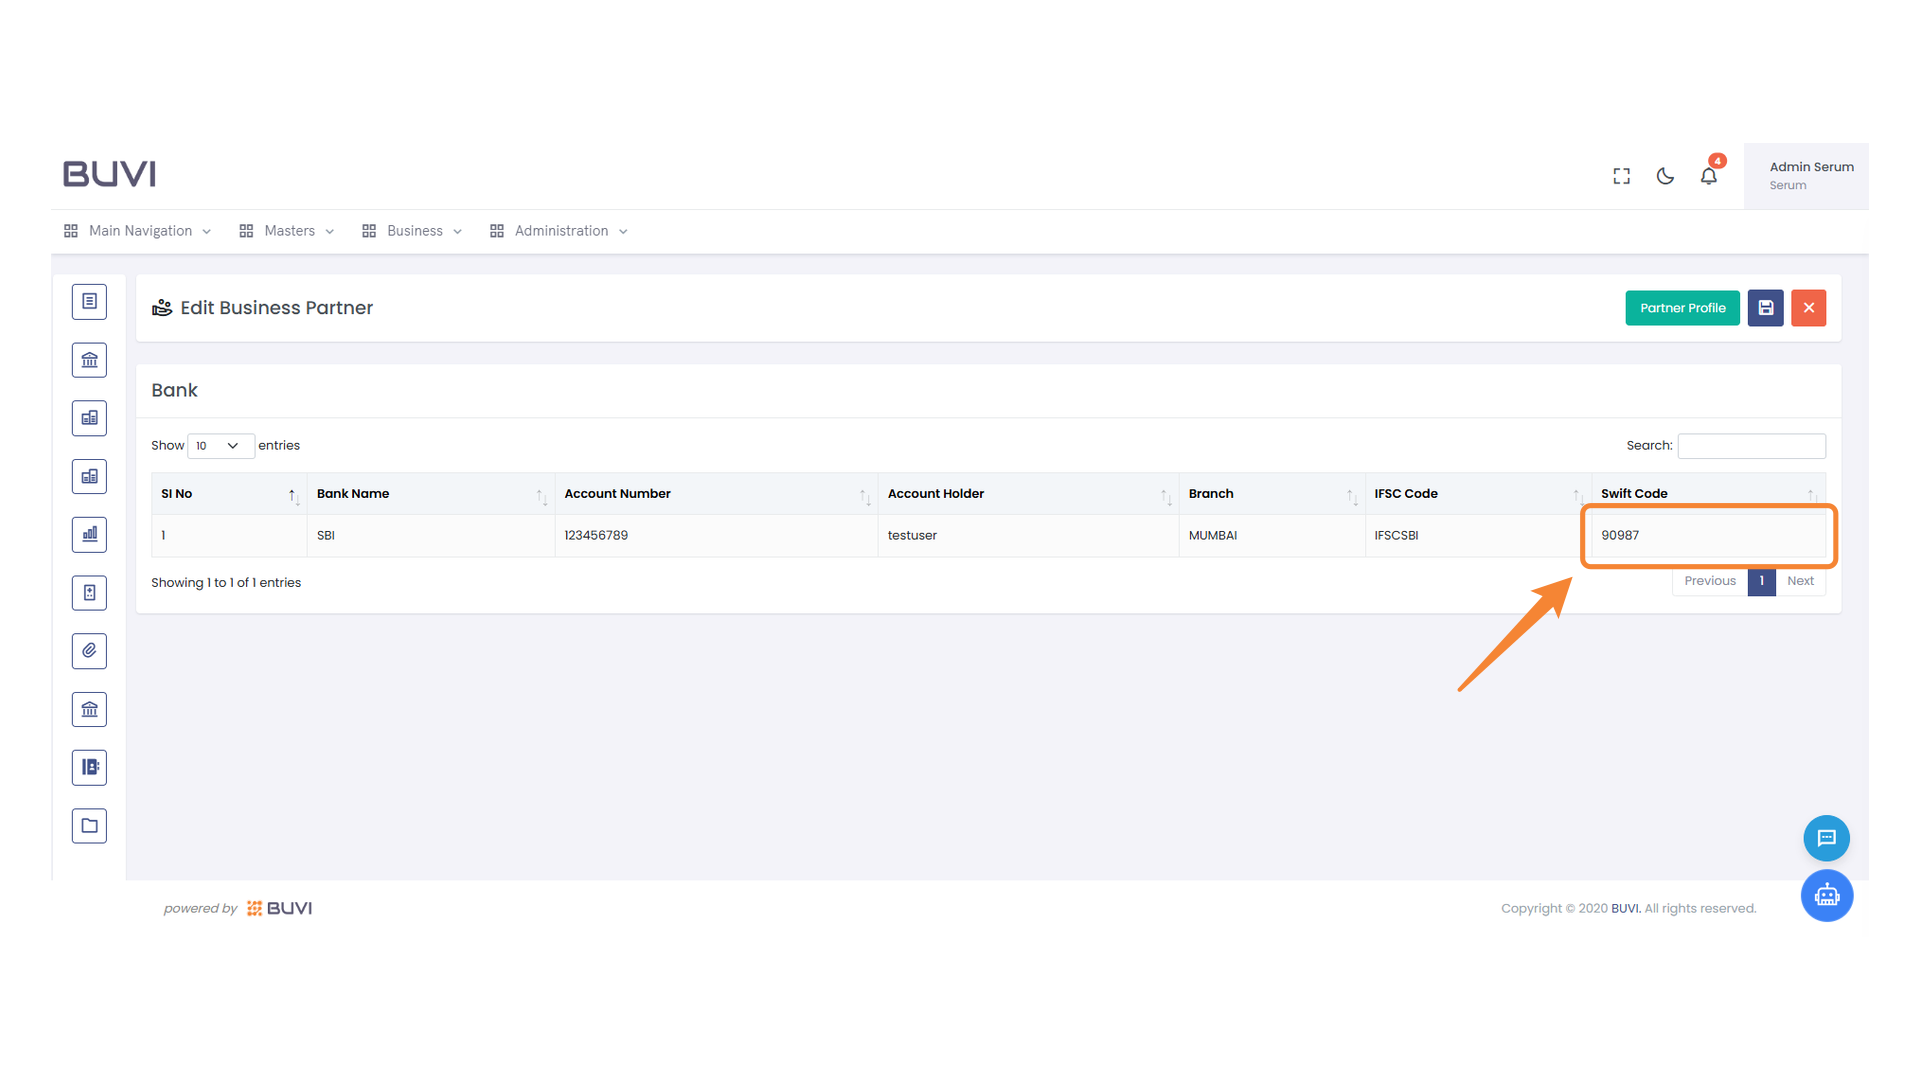Screen dimensions: 1920x1080
Task: Open the chat bubble in bottom right
Action: [x=1827, y=838]
